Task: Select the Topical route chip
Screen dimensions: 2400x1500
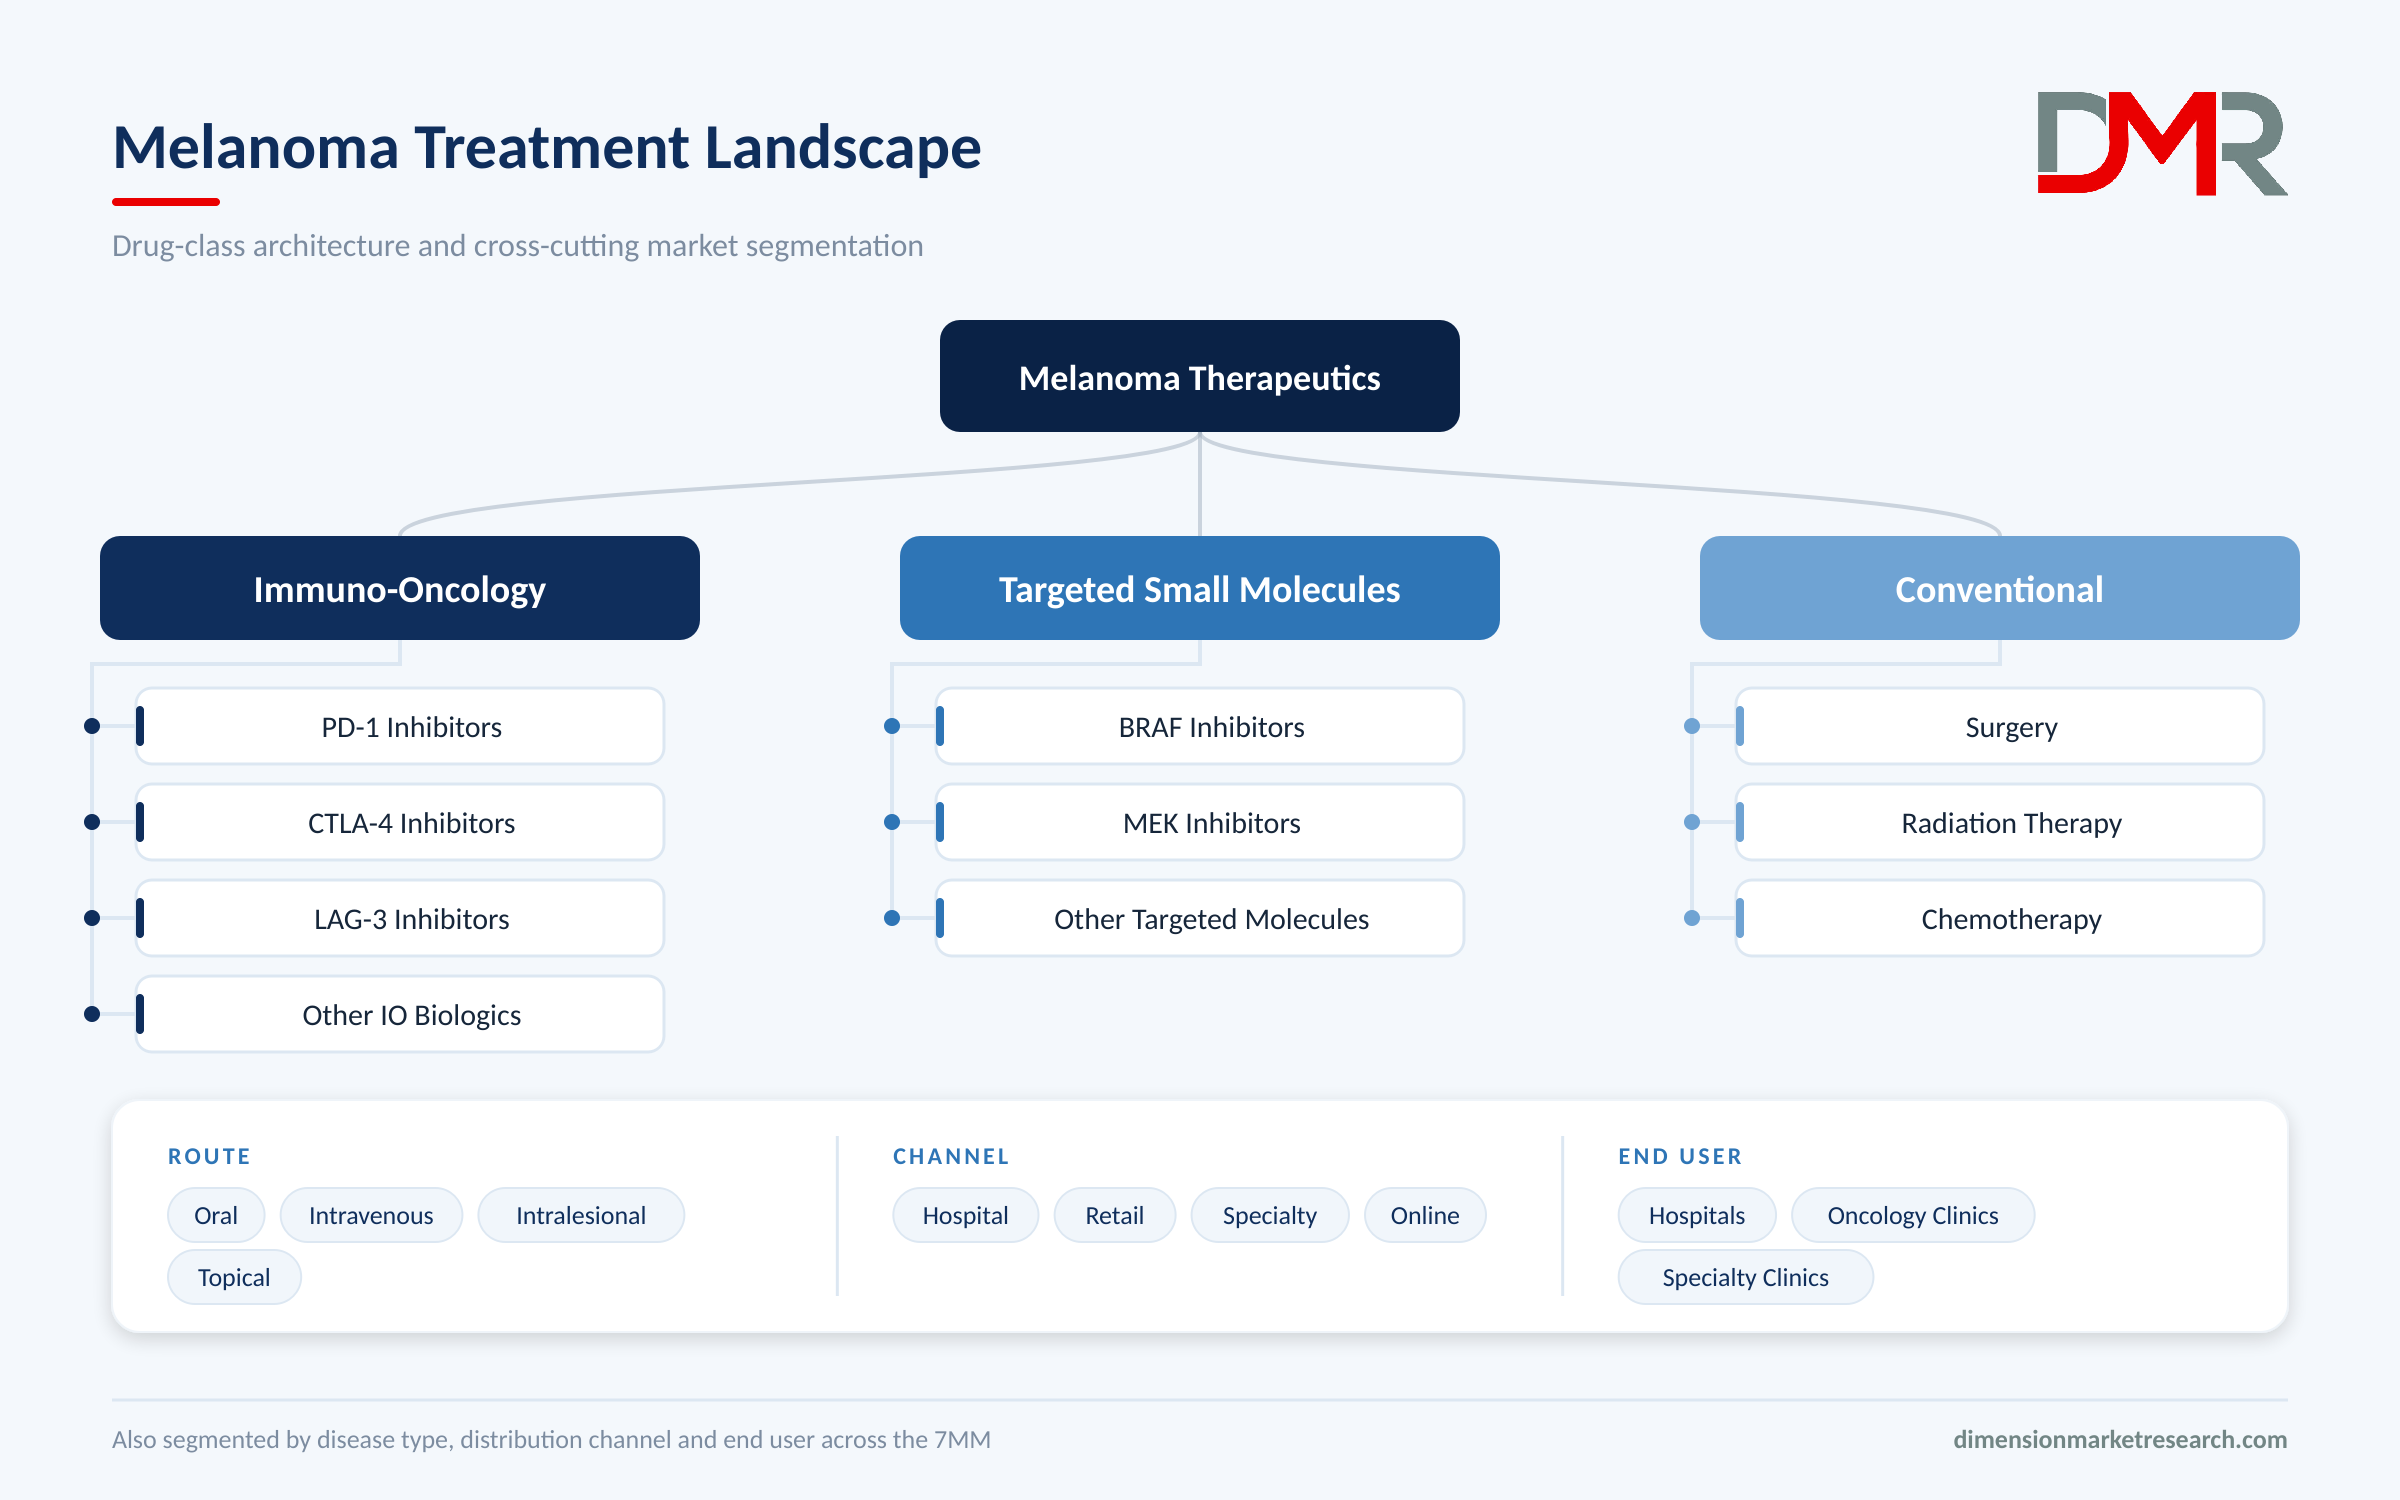Action: point(234,1277)
